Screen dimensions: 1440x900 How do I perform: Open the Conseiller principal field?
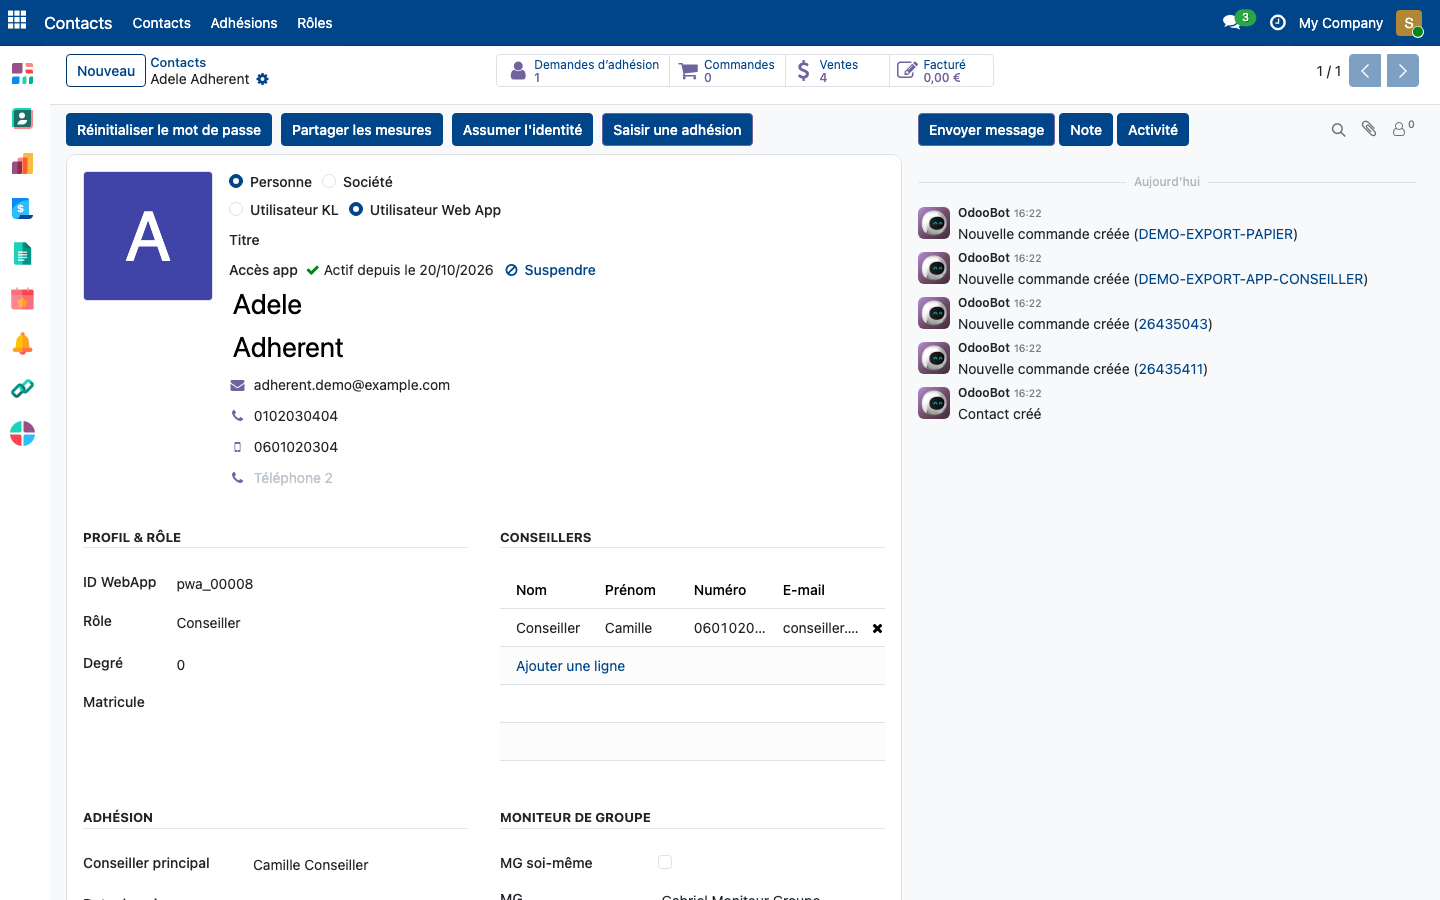point(359,864)
